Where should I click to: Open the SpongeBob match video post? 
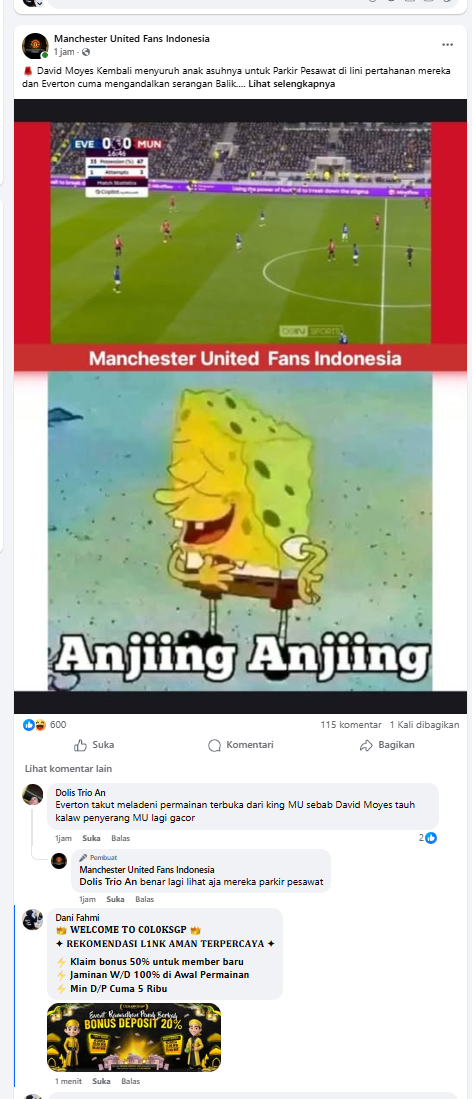click(x=241, y=407)
